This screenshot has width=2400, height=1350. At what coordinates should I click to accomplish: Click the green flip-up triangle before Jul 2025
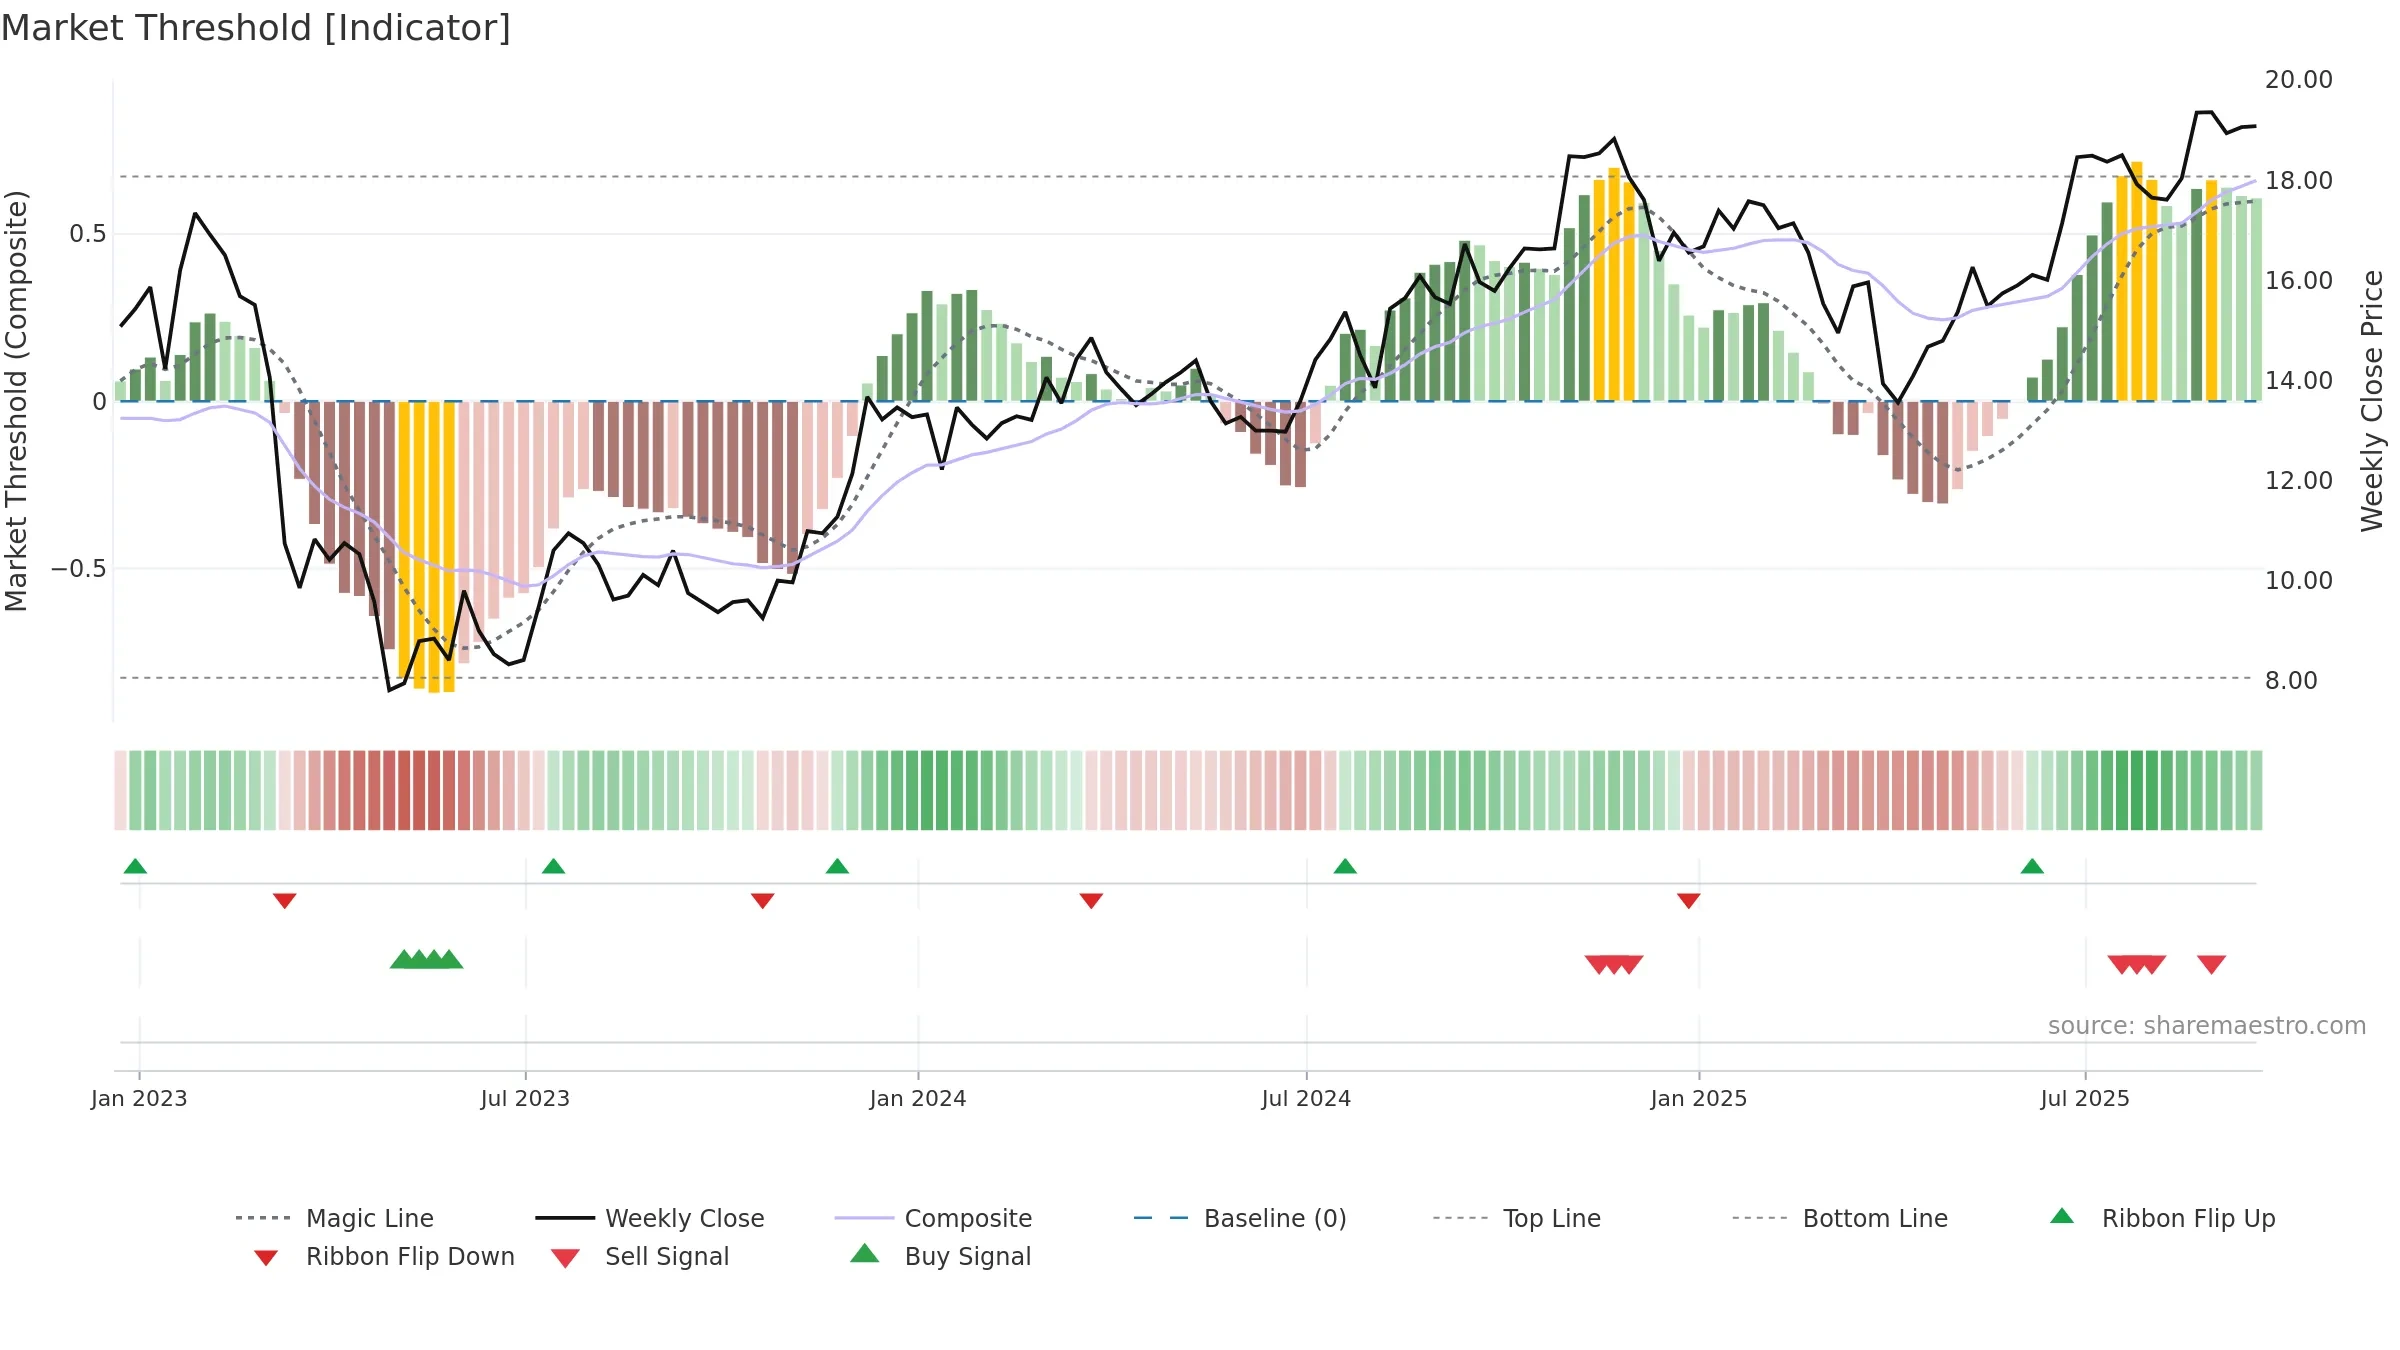2032,866
